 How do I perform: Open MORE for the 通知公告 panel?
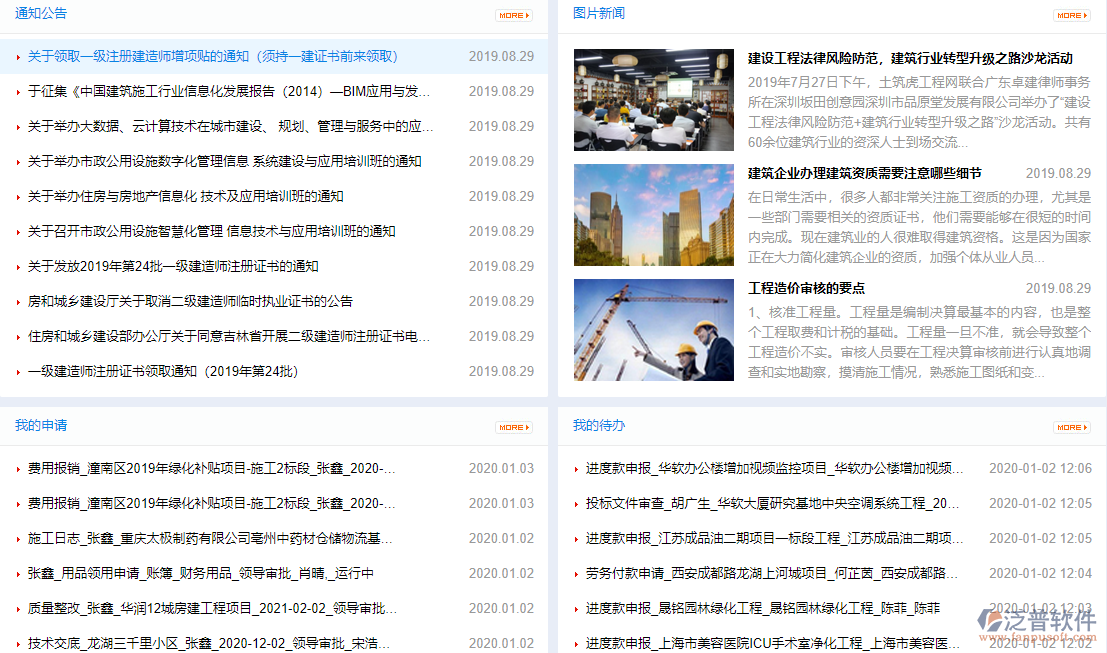coord(513,15)
